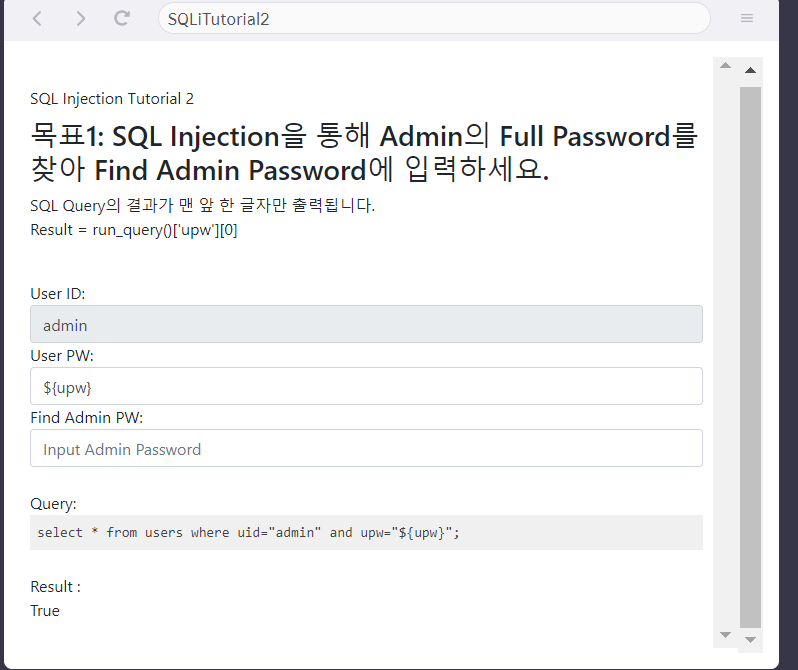
Task: Click the 'SQL Injection Tutorial 2' heading text
Action: [x=112, y=99]
